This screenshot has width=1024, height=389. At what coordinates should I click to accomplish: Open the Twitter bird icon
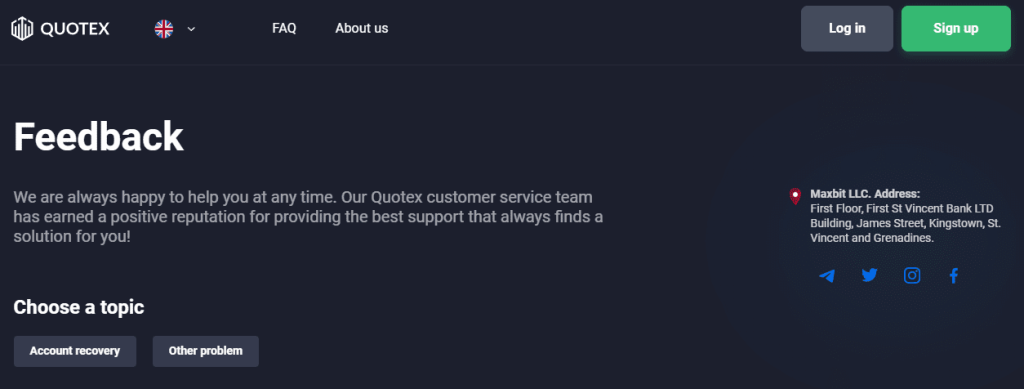869,275
